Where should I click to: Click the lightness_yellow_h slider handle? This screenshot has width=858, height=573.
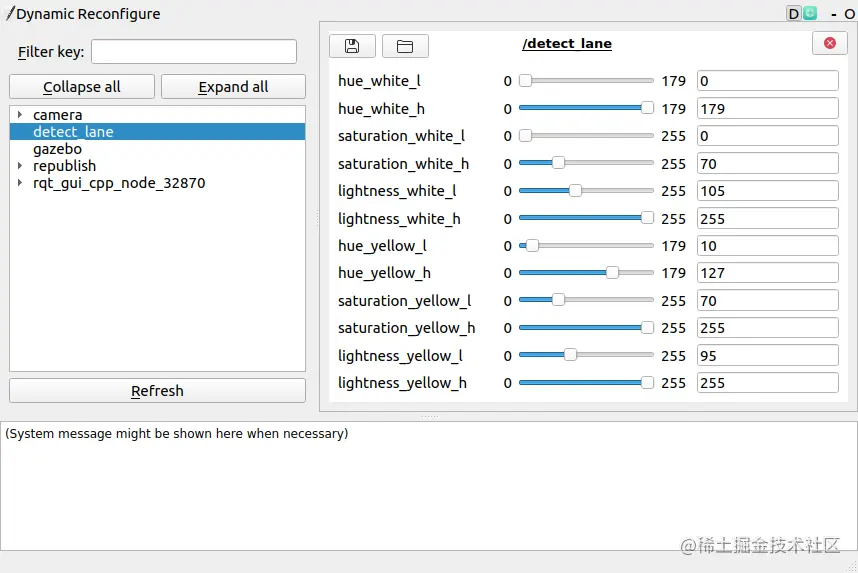[x=647, y=383]
